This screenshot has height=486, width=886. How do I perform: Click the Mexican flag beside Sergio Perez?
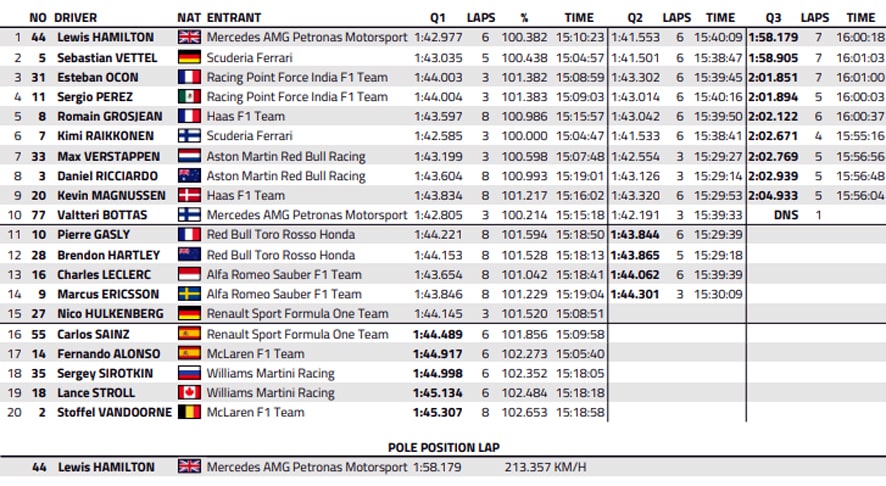pos(189,97)
